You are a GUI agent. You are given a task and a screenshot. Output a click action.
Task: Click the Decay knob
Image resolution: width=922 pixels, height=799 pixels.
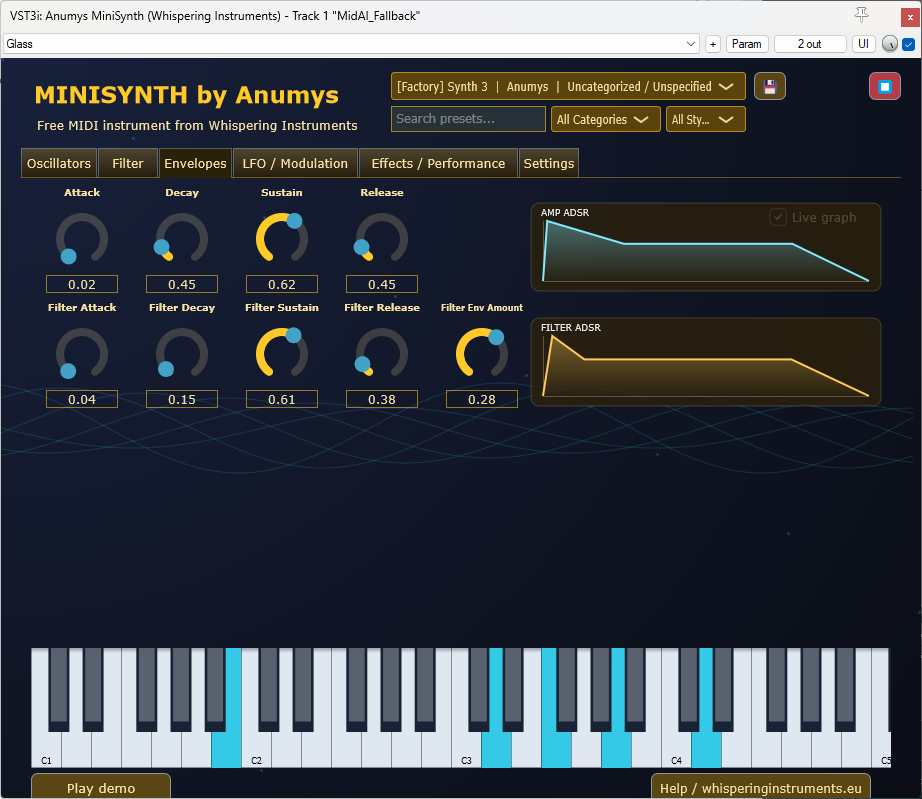click(x=182, y=239)
